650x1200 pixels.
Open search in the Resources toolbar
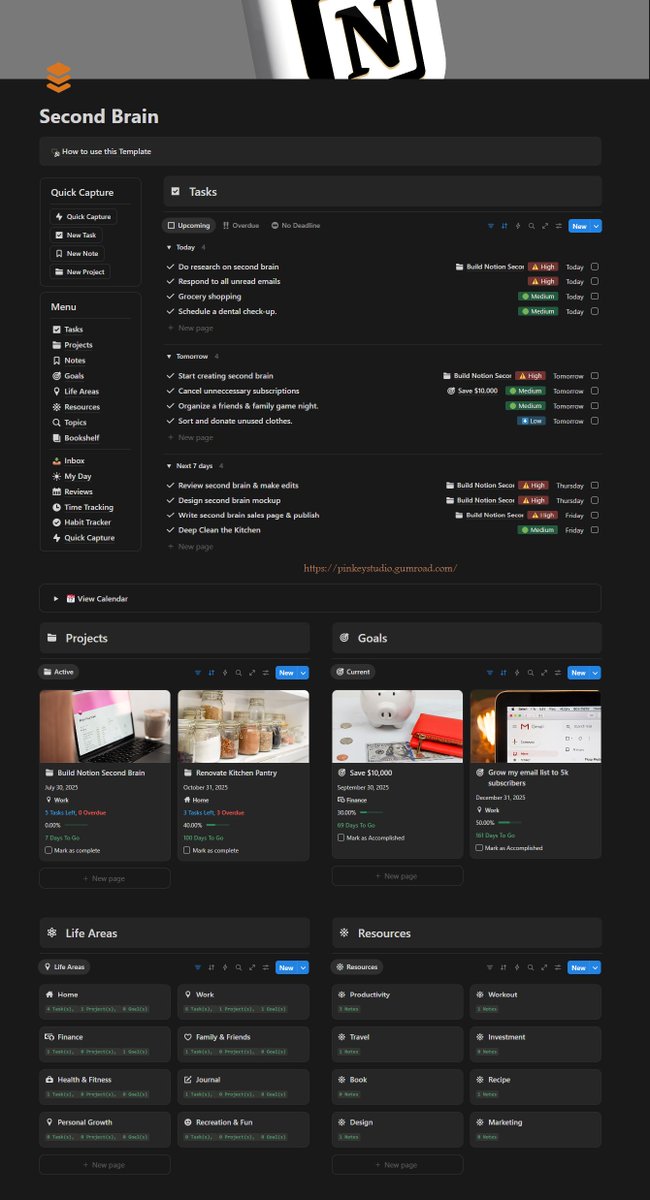(x=531, y=968)
